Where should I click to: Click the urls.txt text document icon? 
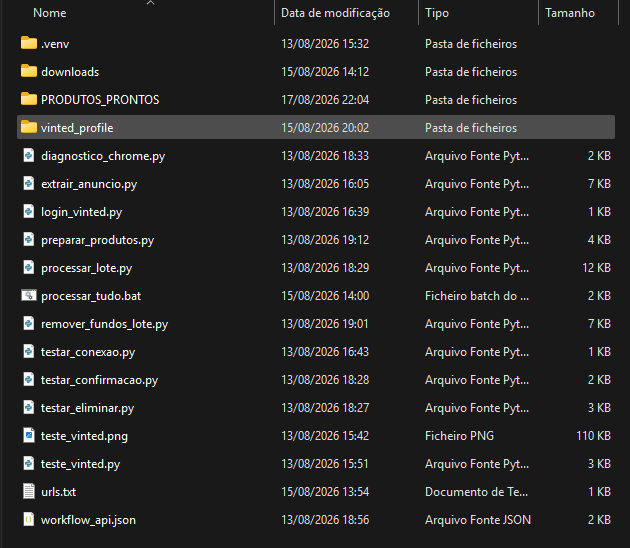[29, 492]
